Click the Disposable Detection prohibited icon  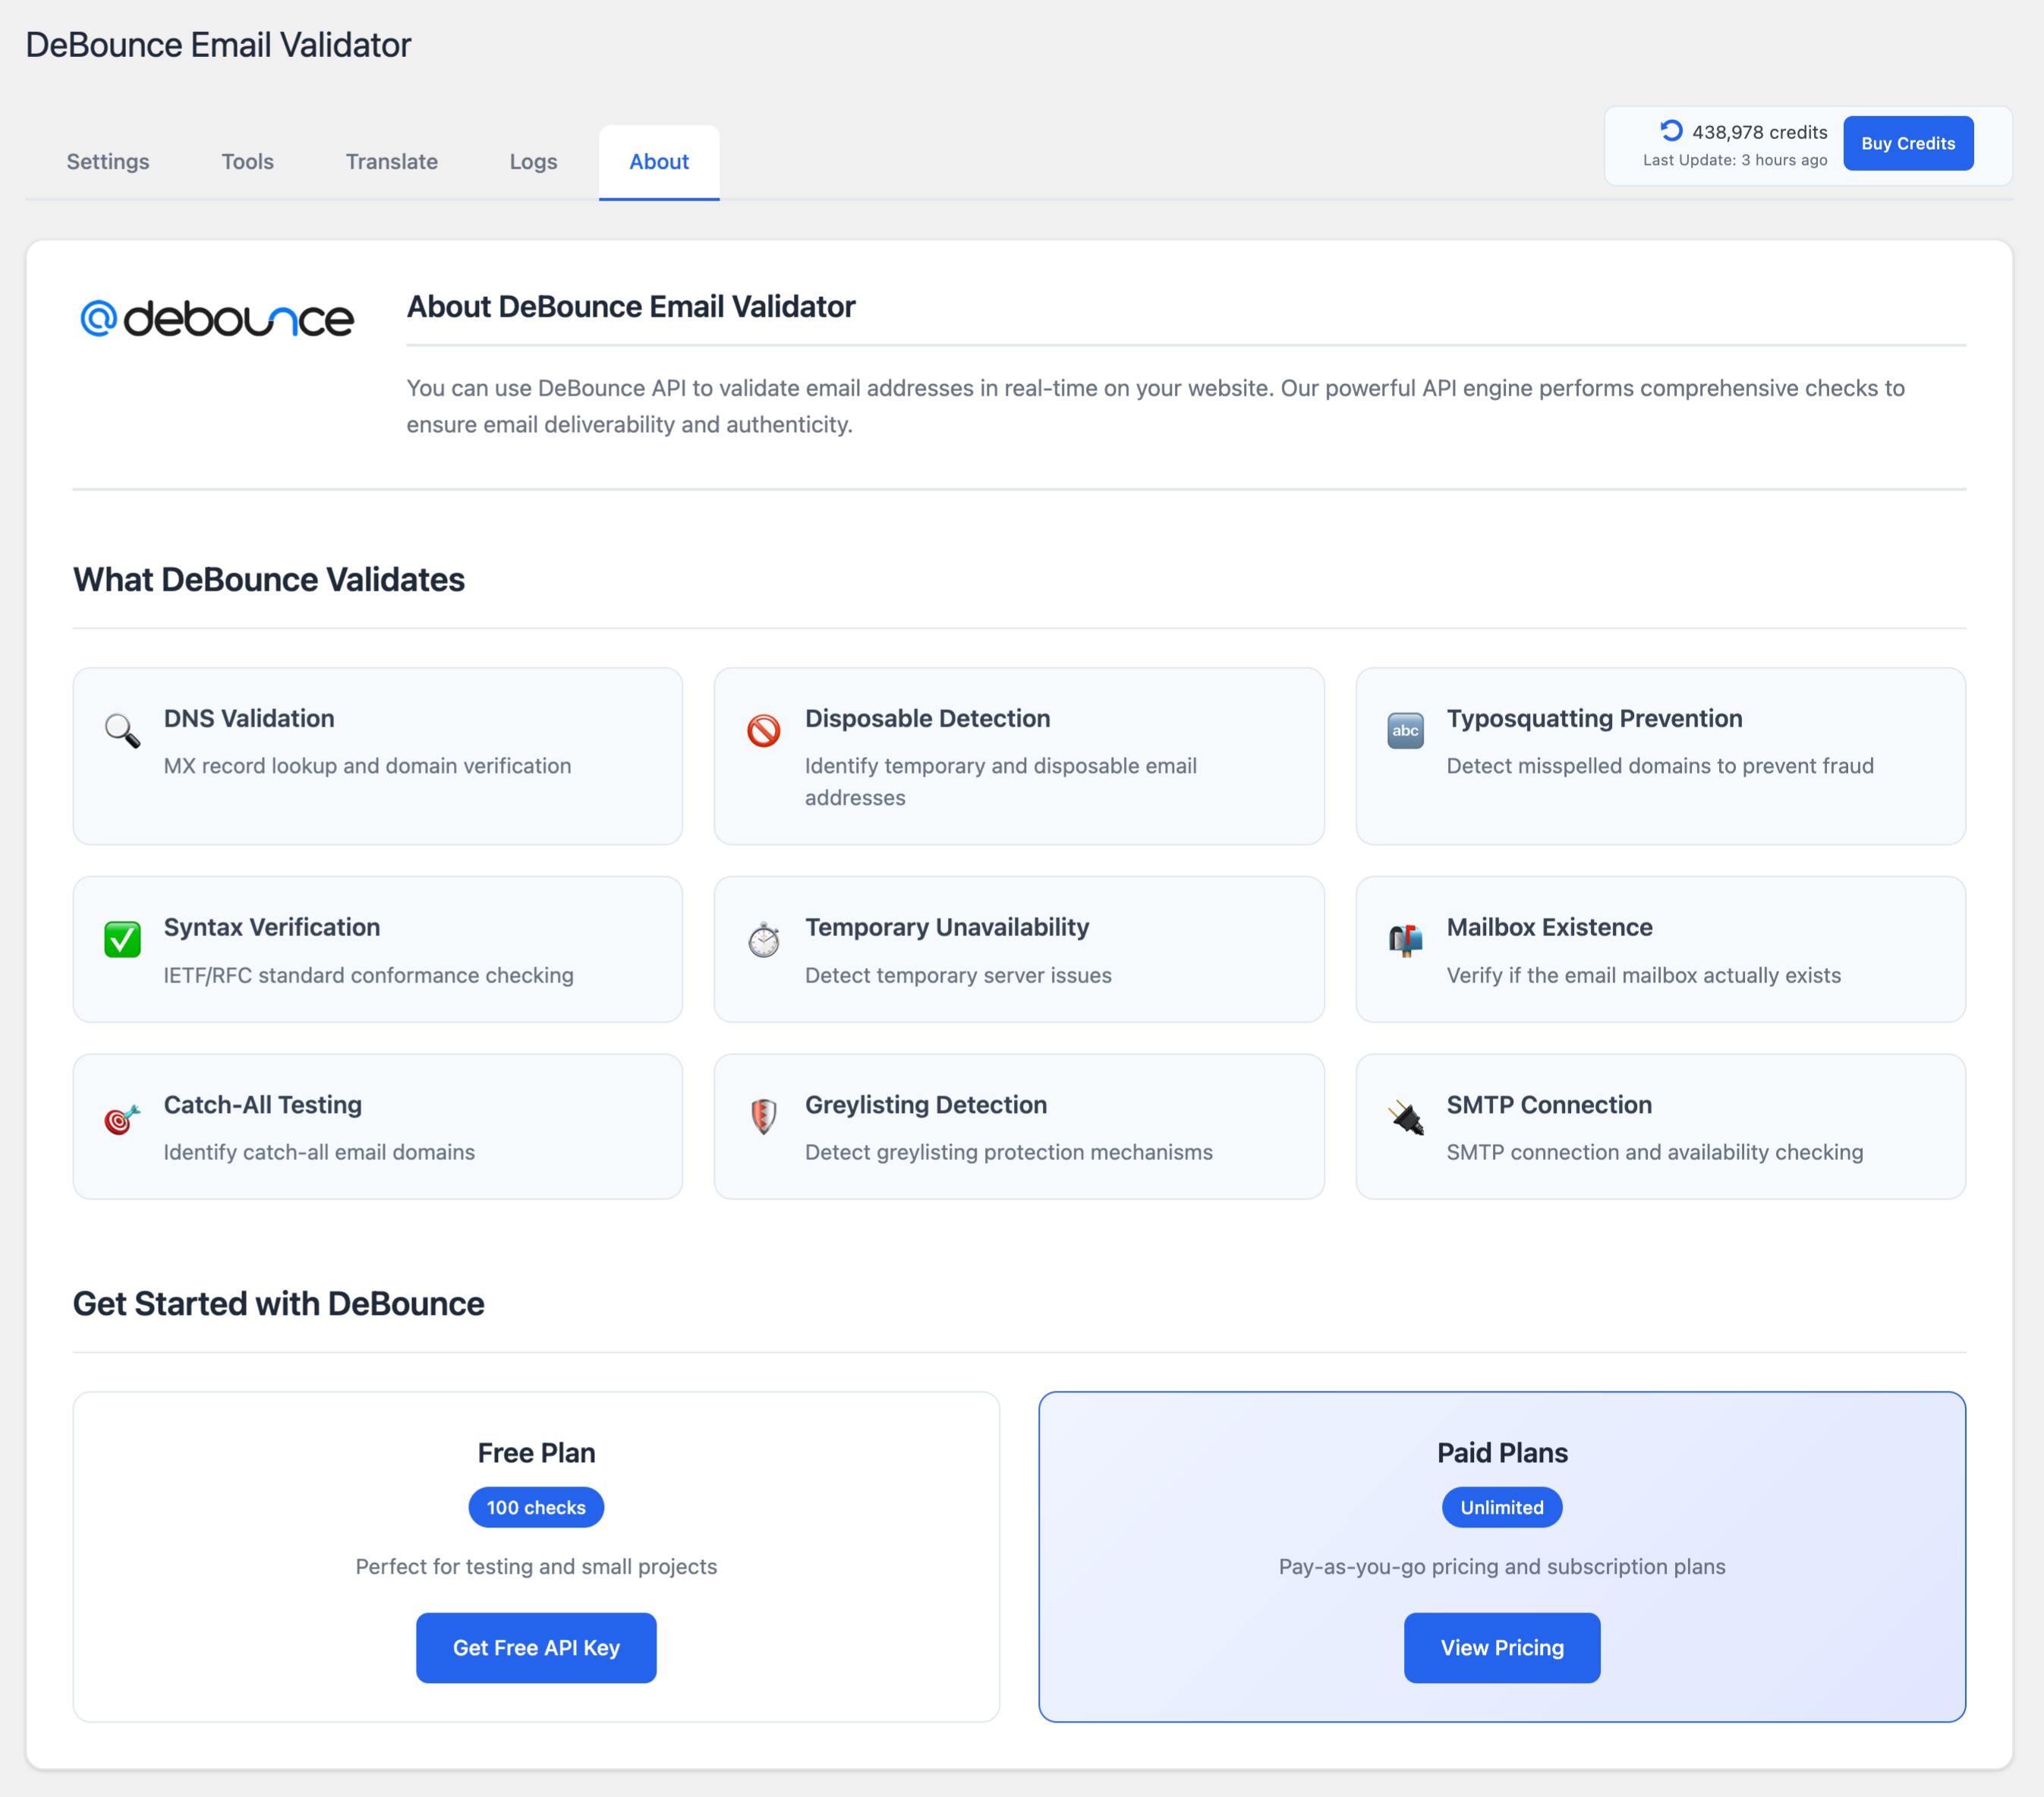[763, 730]
